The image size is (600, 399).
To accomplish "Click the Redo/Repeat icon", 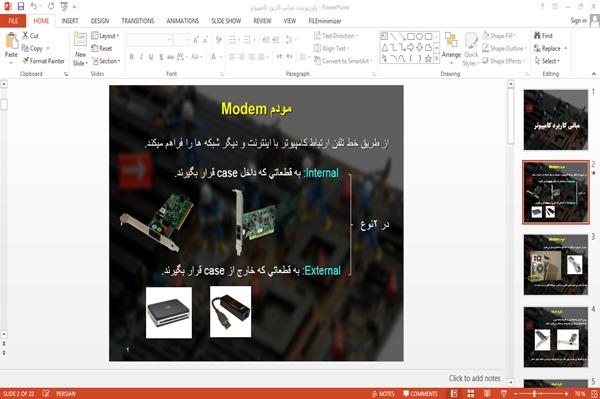I will coord(51,6).
